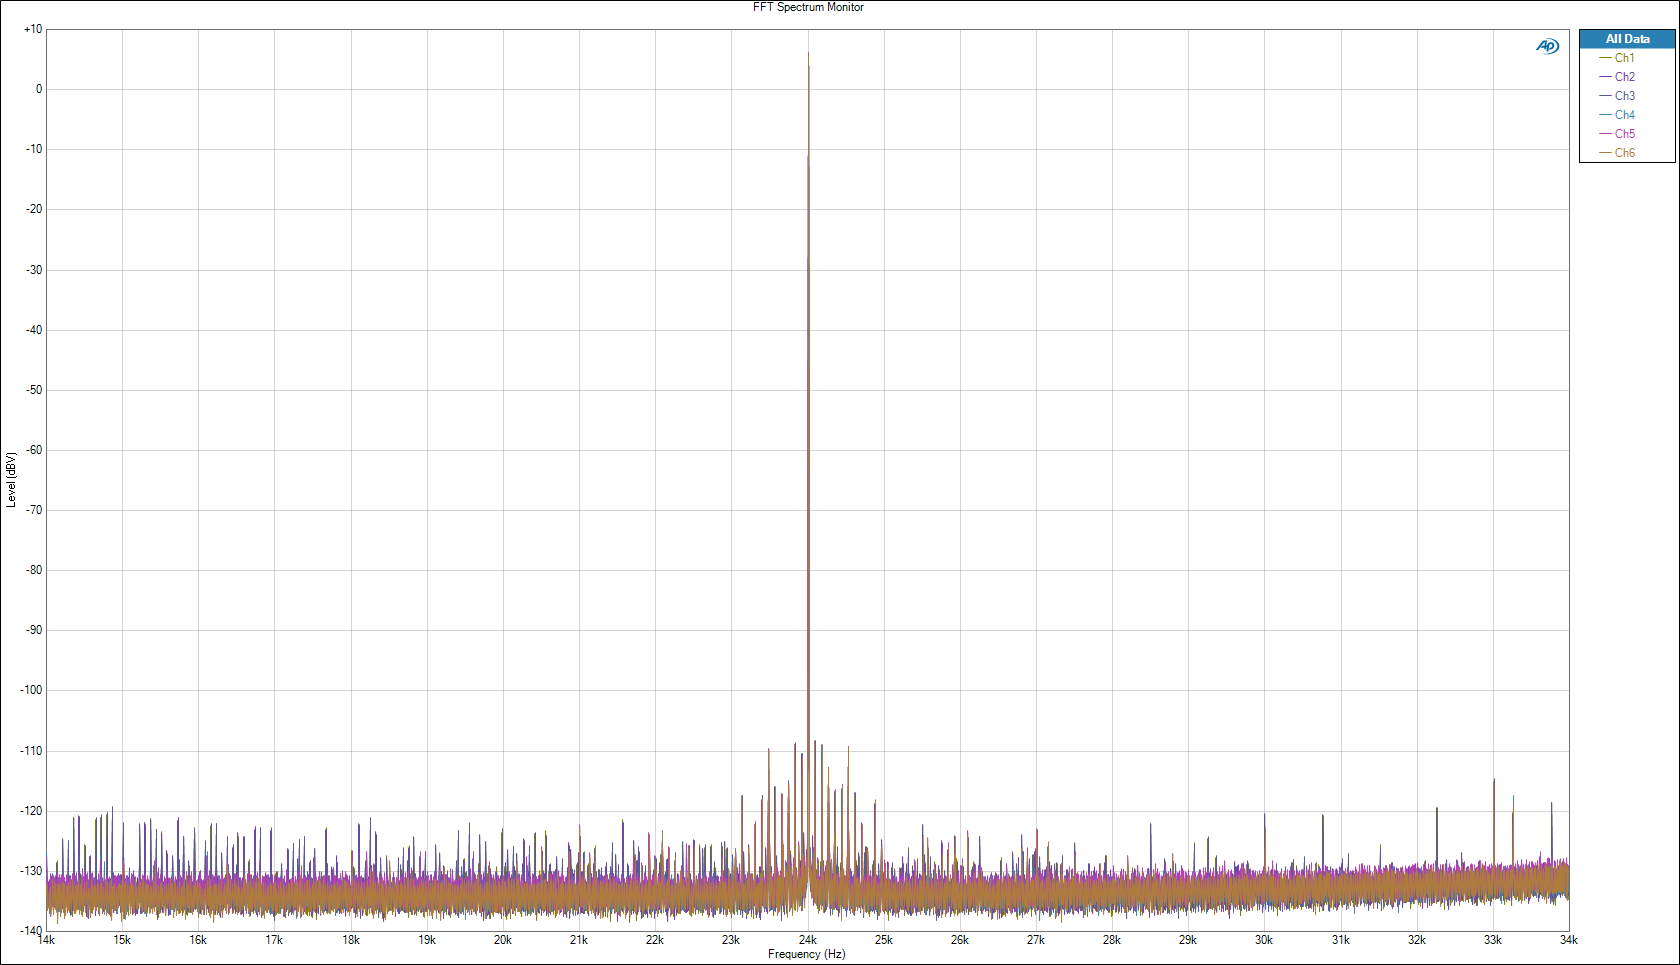The image size is (1680, 965).
Task: Click the 27k frequency axis tick label
Action: click(1036, 940)
